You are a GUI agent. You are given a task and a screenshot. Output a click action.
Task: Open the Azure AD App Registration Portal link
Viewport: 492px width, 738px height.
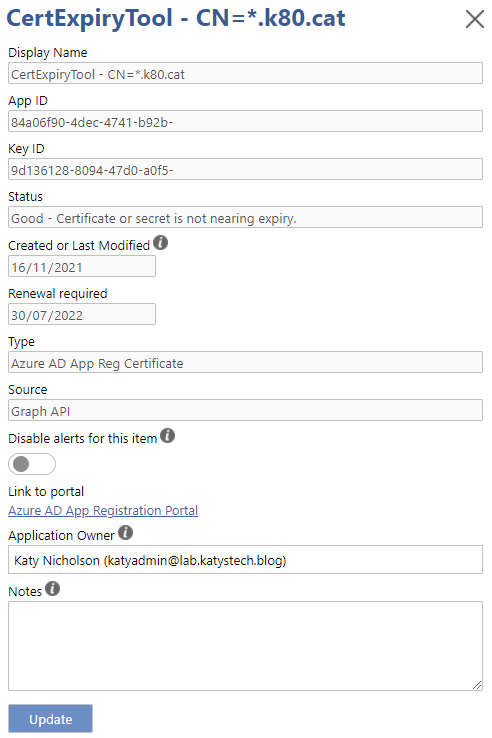tap(103, 511)
